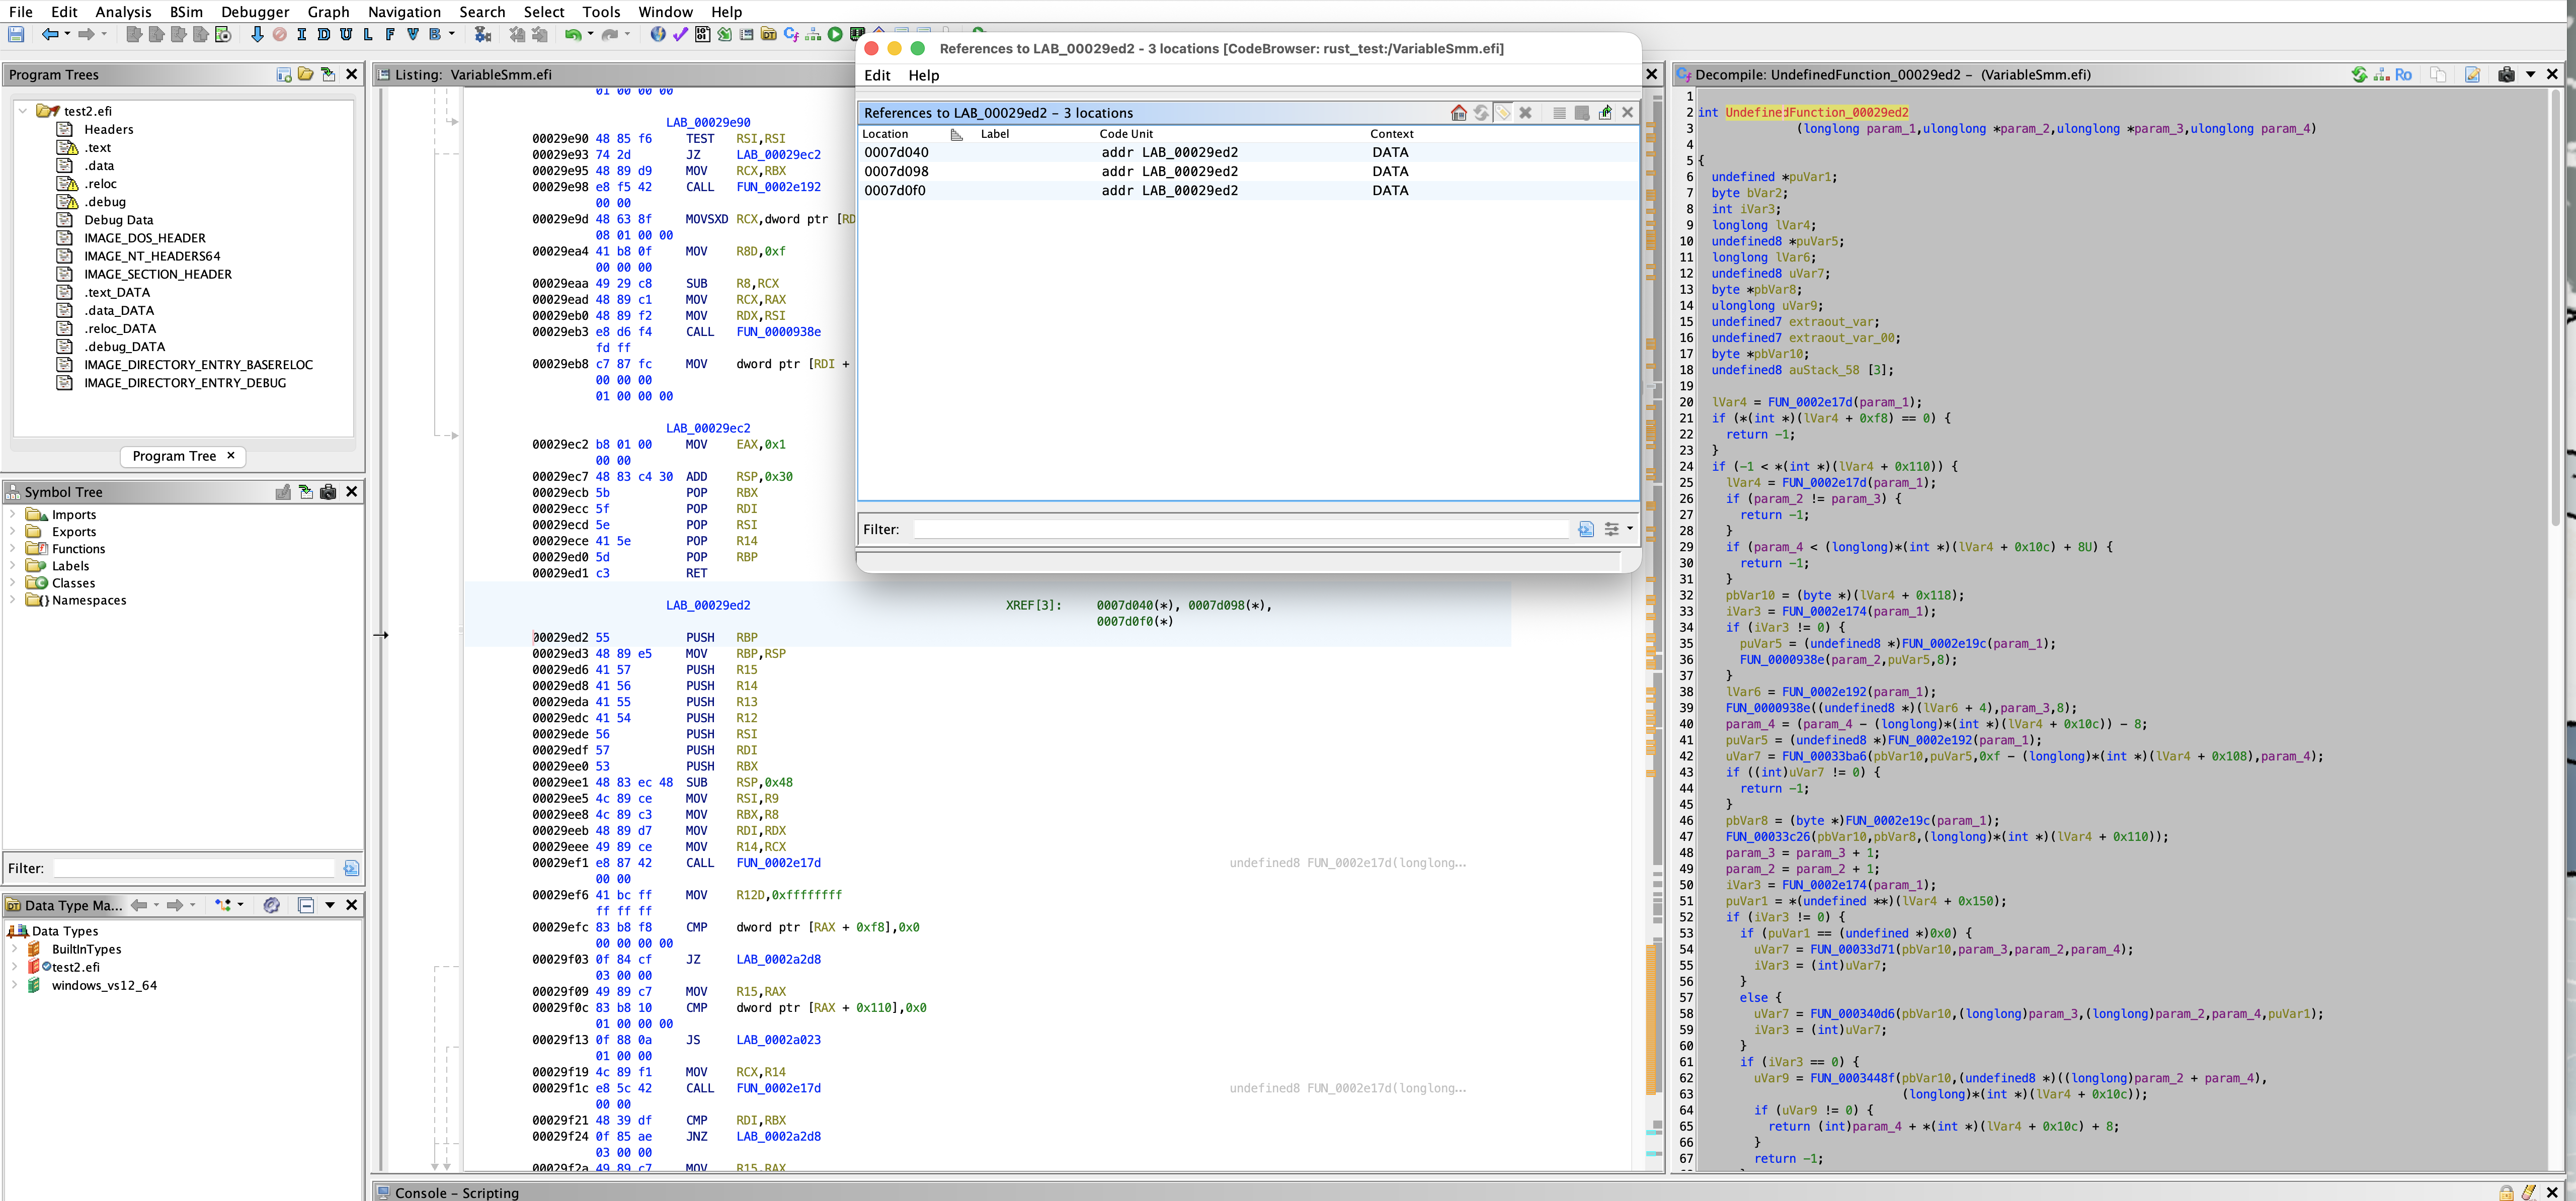This screenshot has height=1201, width=2576.
Task: Click the Decompile panel re-decompile refresh icon
Action: click(x=2359, y=75)
